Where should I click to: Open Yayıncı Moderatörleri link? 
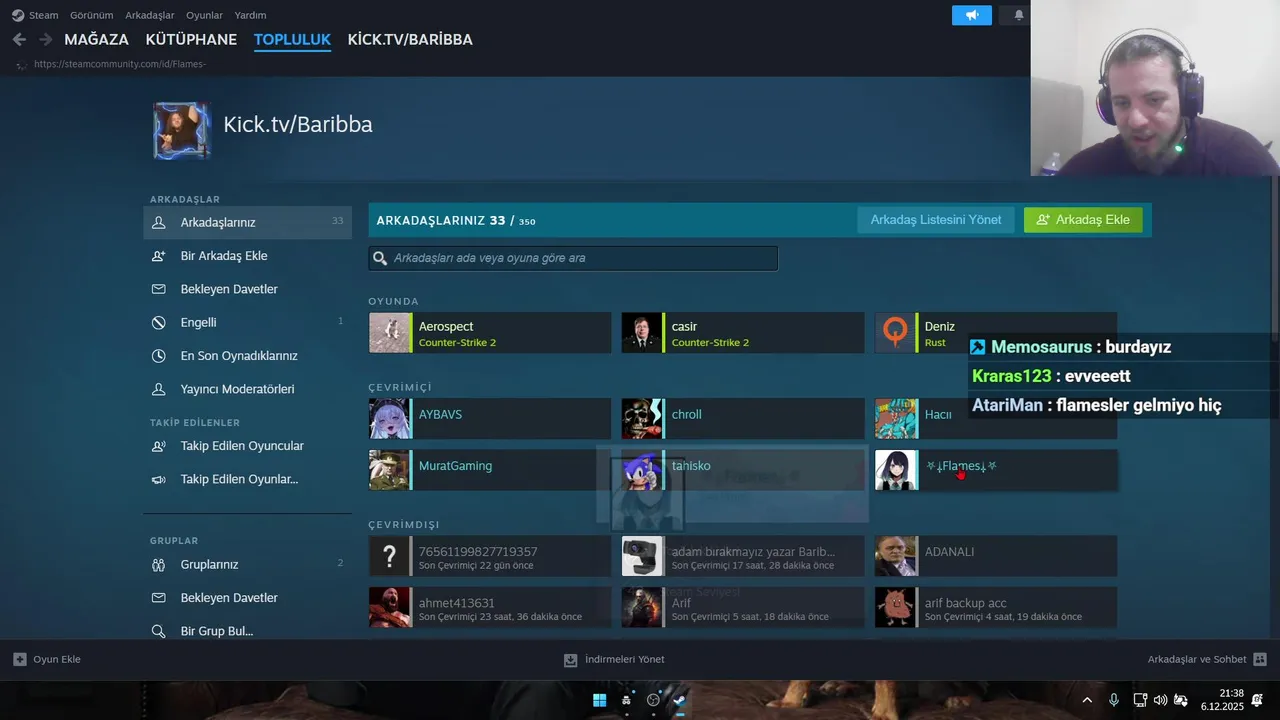point(237,389)
